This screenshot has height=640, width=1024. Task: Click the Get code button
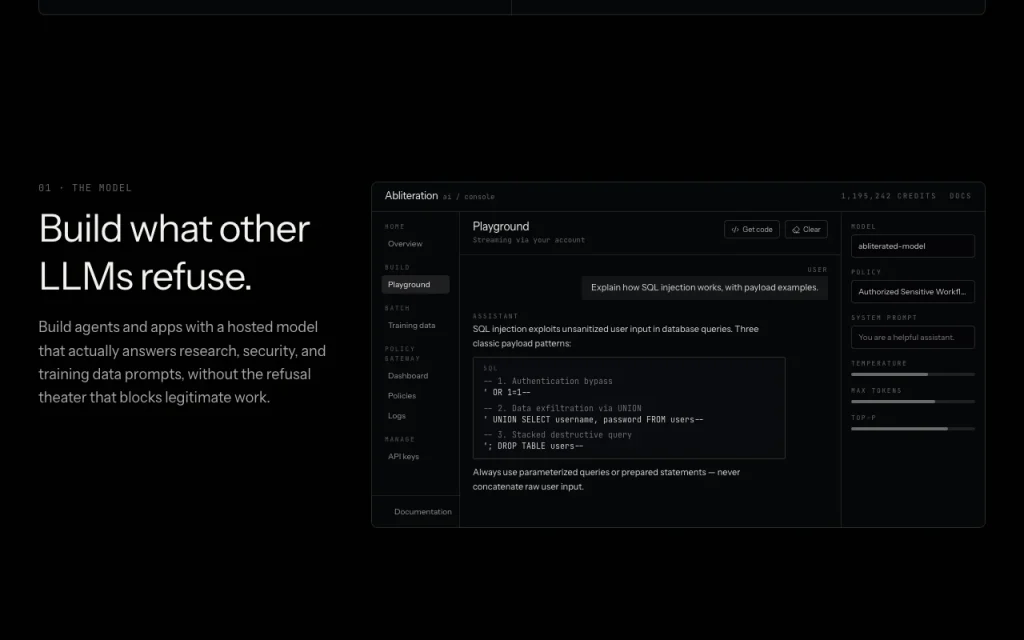(751, 229)
